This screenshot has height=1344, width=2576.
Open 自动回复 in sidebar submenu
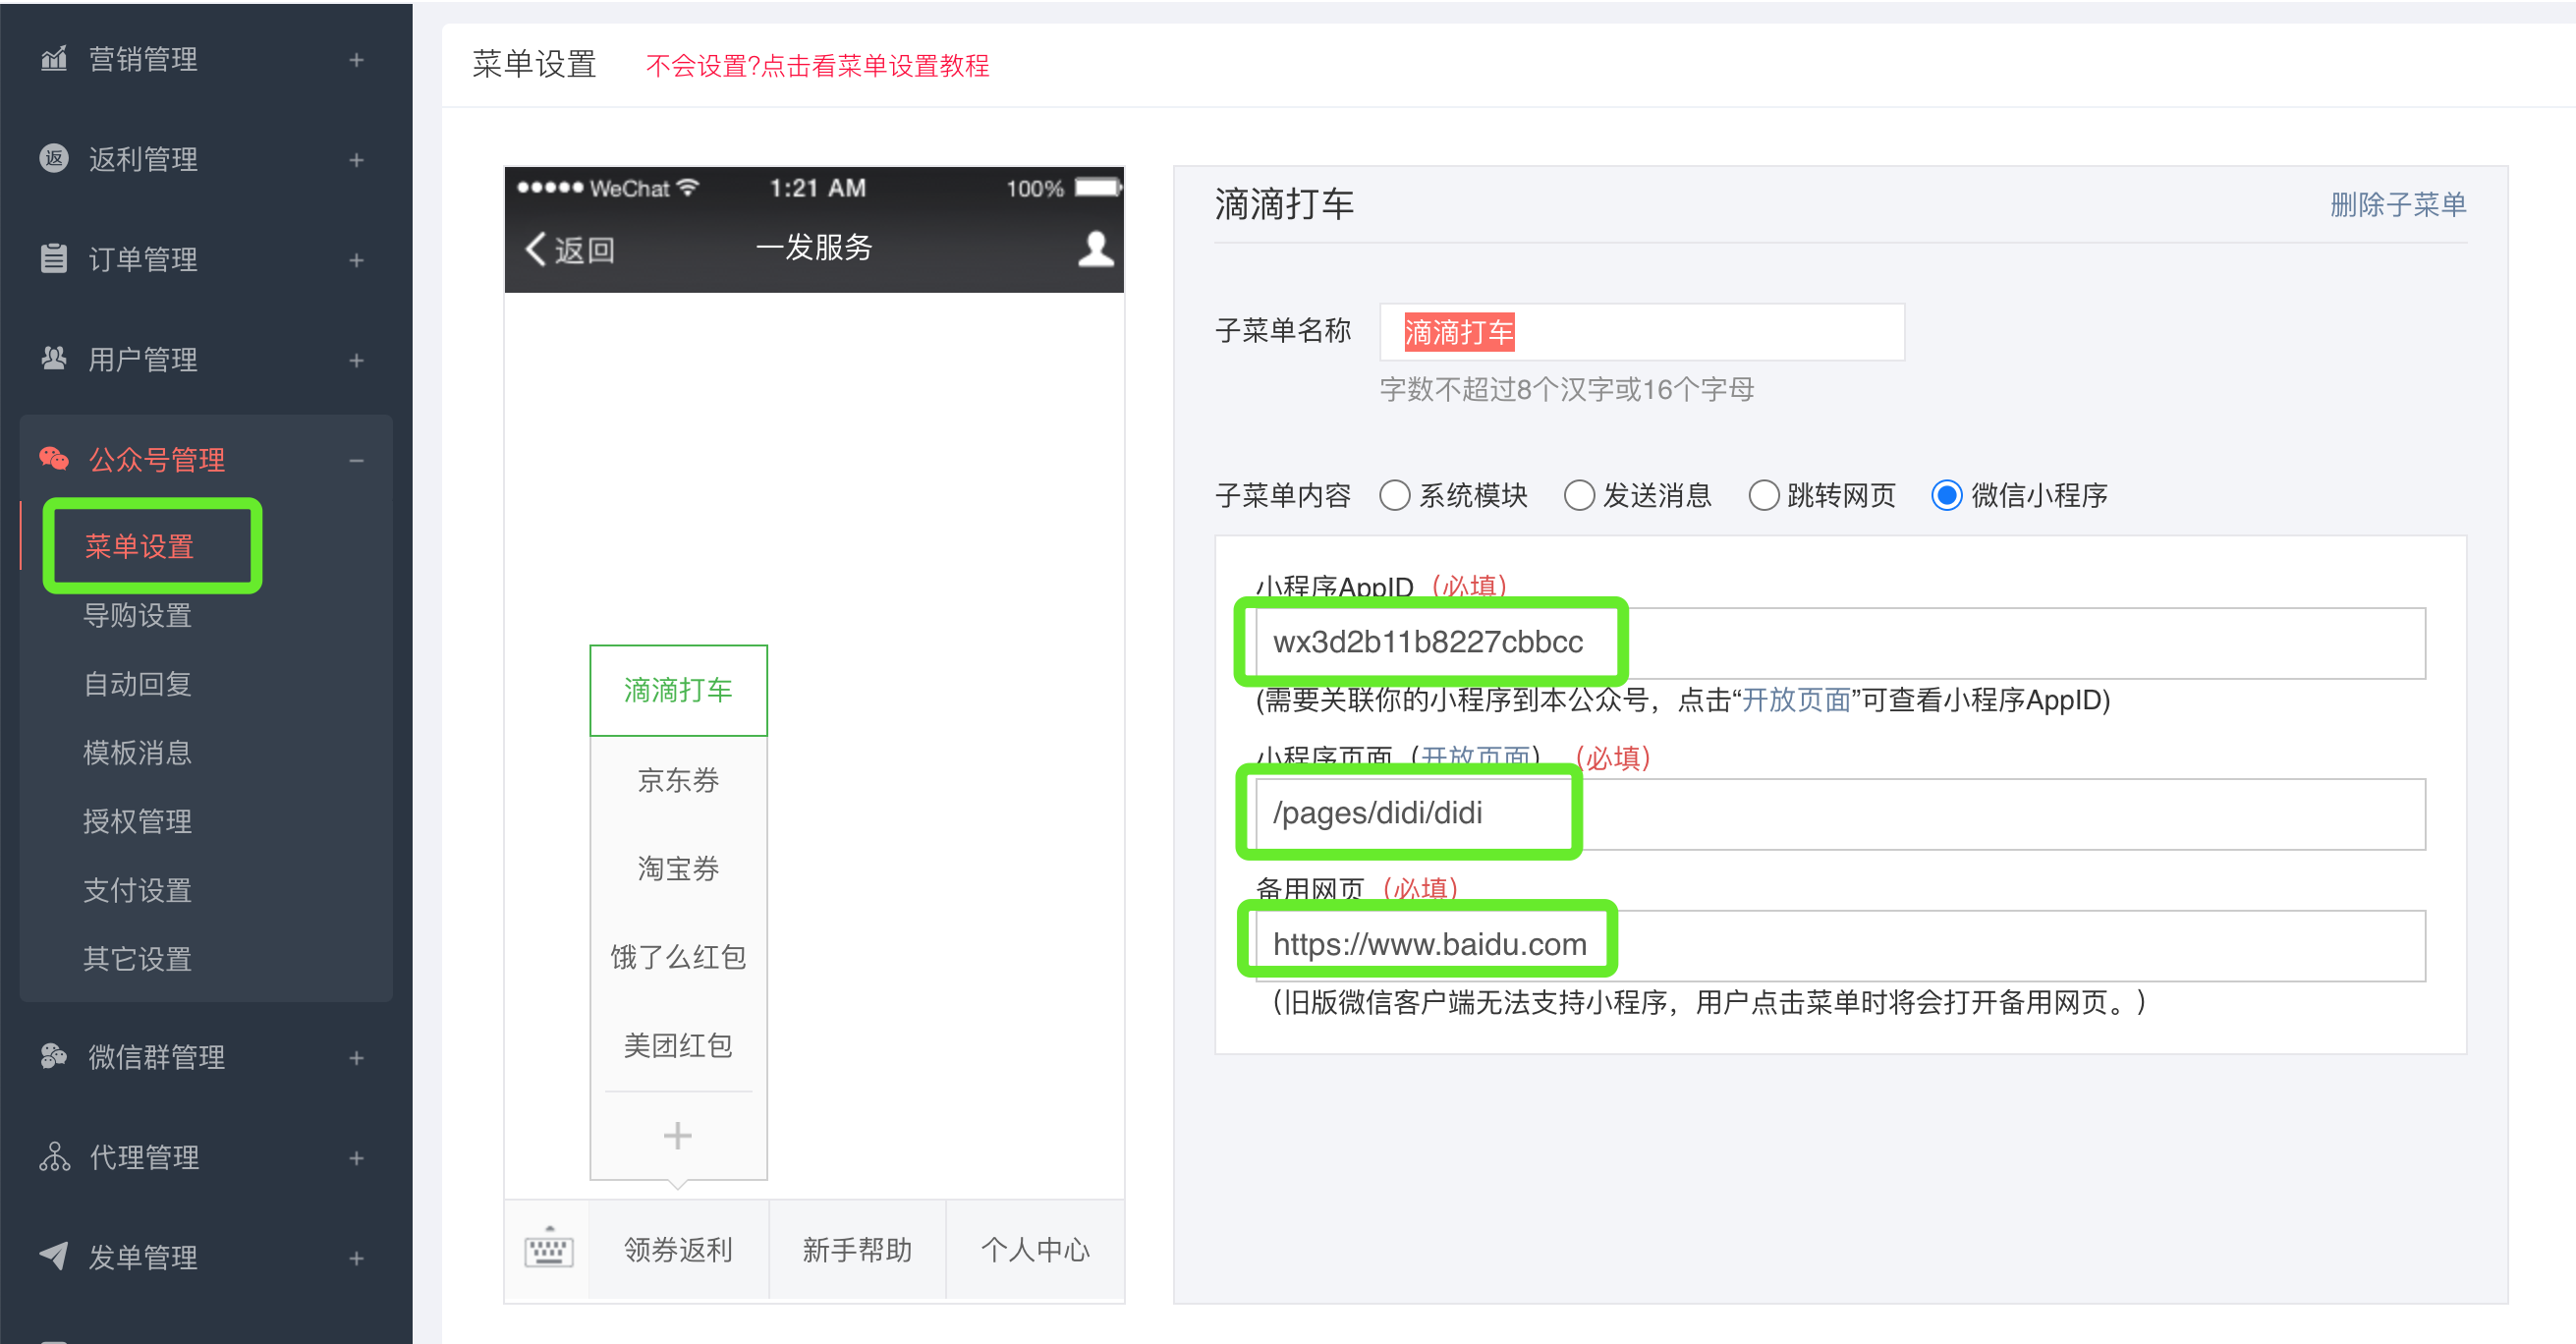(137, 684)
